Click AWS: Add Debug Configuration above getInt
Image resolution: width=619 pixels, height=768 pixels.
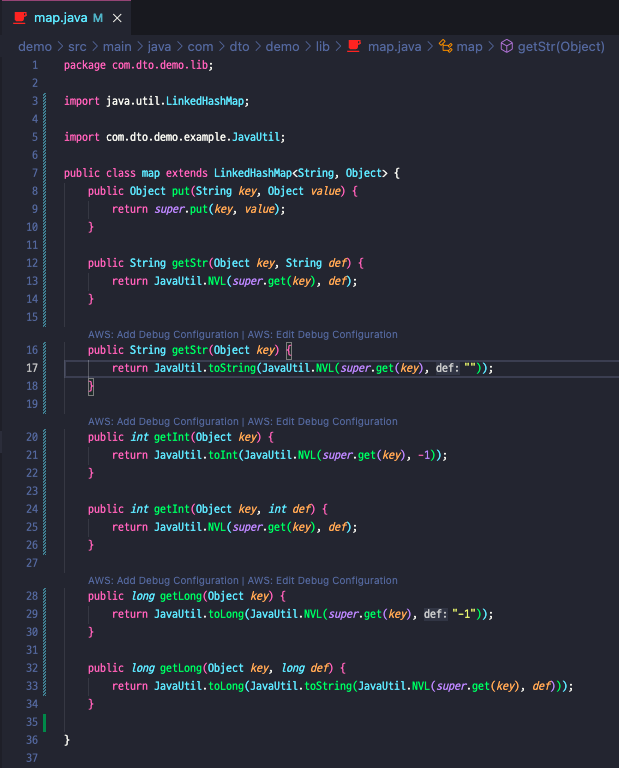[163, 421]
